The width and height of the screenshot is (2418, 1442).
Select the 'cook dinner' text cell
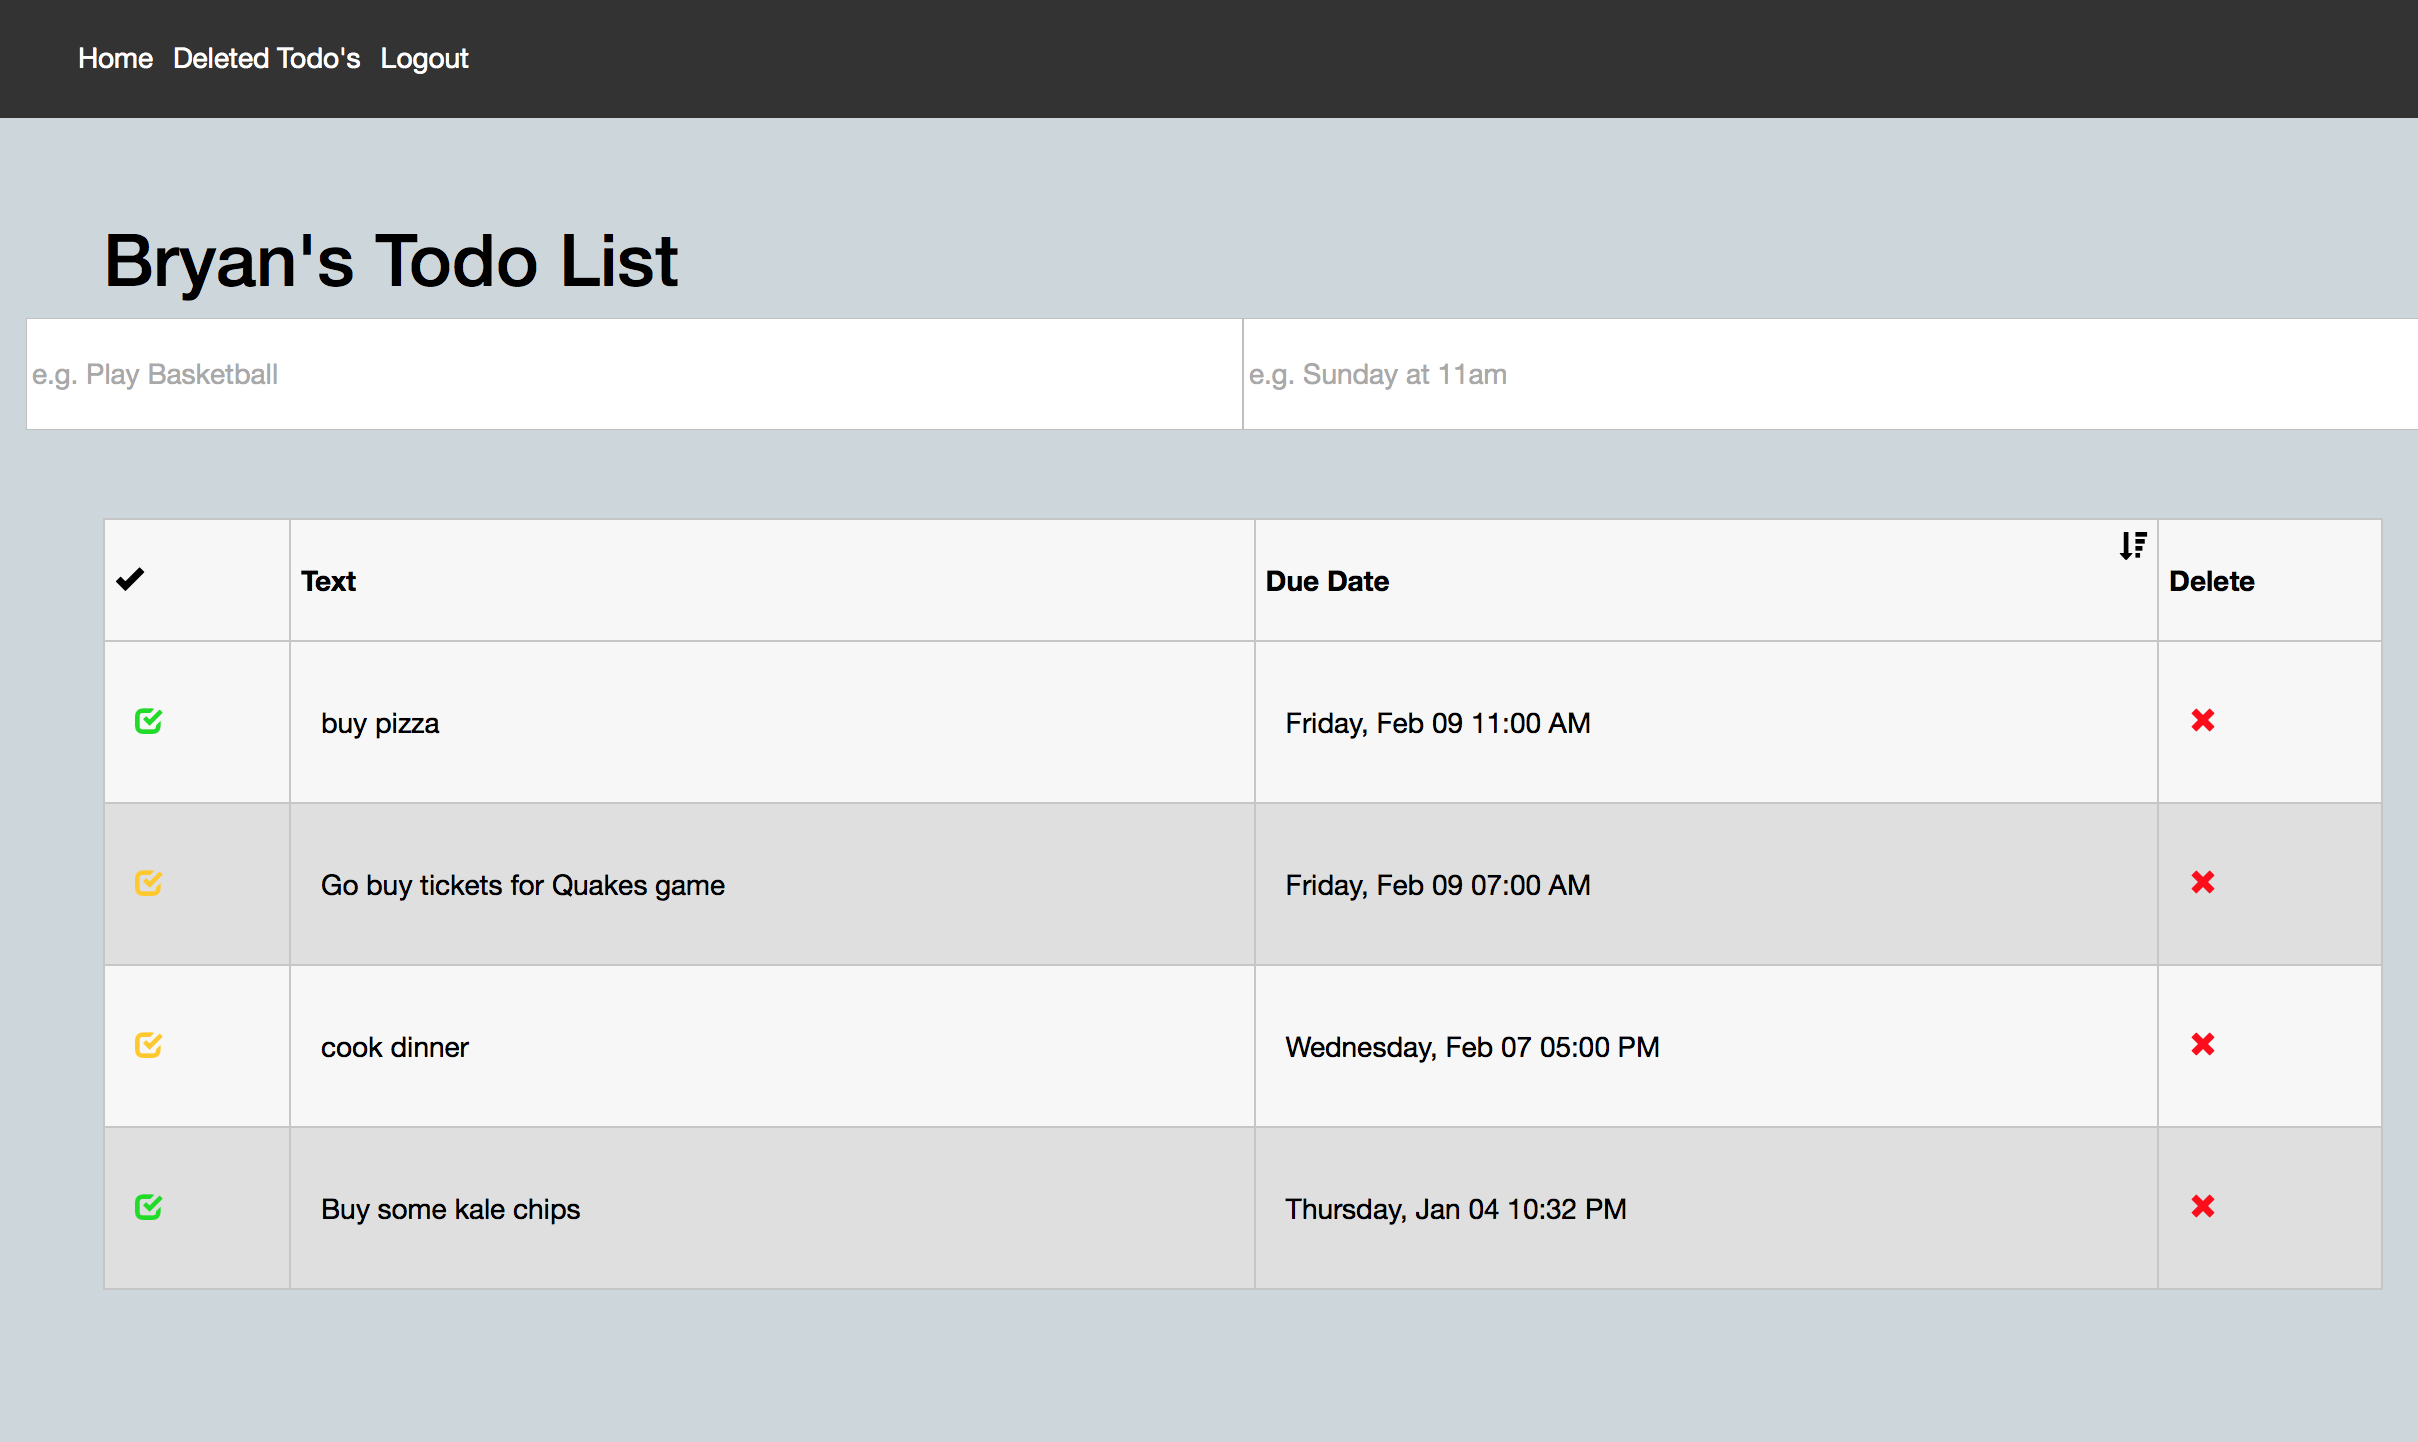394,1048
